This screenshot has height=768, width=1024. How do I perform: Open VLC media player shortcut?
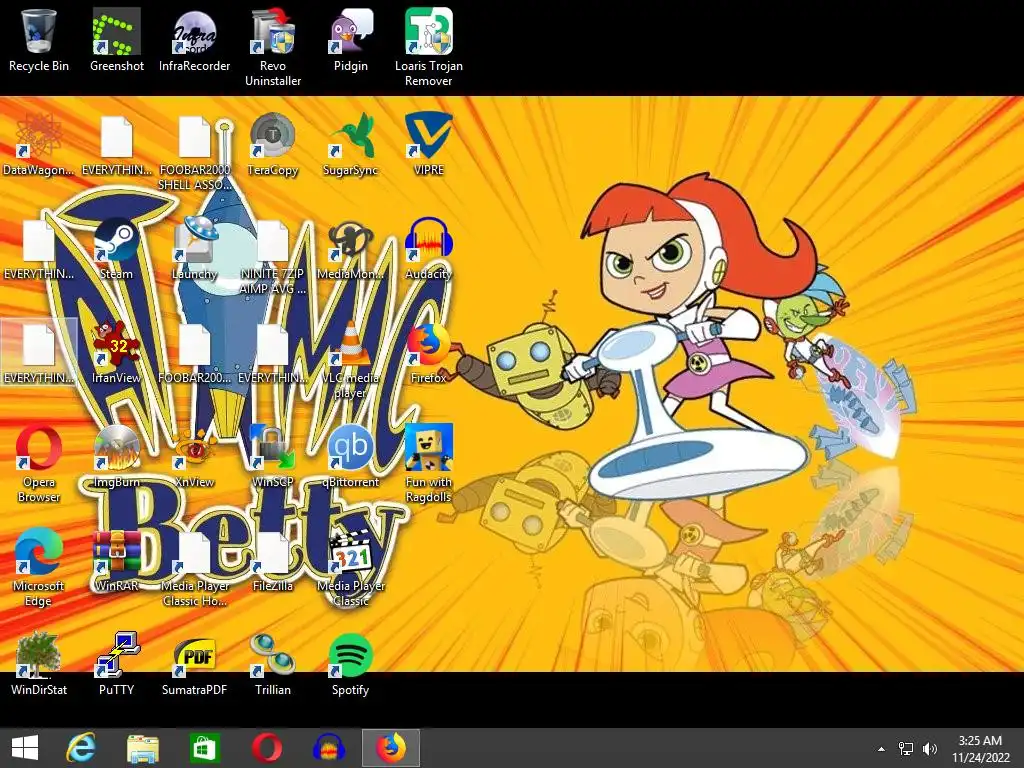pyautogui.click(x=351, y=360)
